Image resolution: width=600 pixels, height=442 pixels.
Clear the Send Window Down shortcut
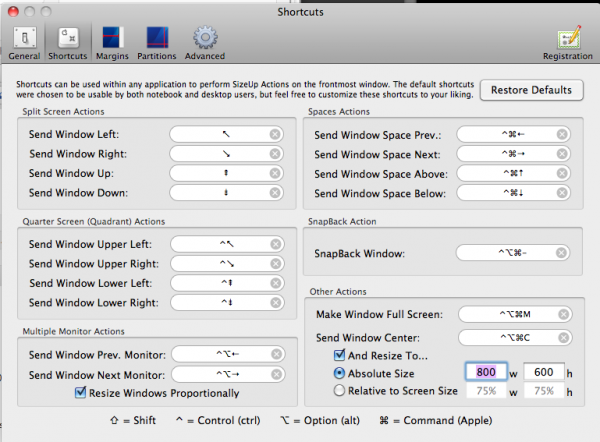(275, 192)
